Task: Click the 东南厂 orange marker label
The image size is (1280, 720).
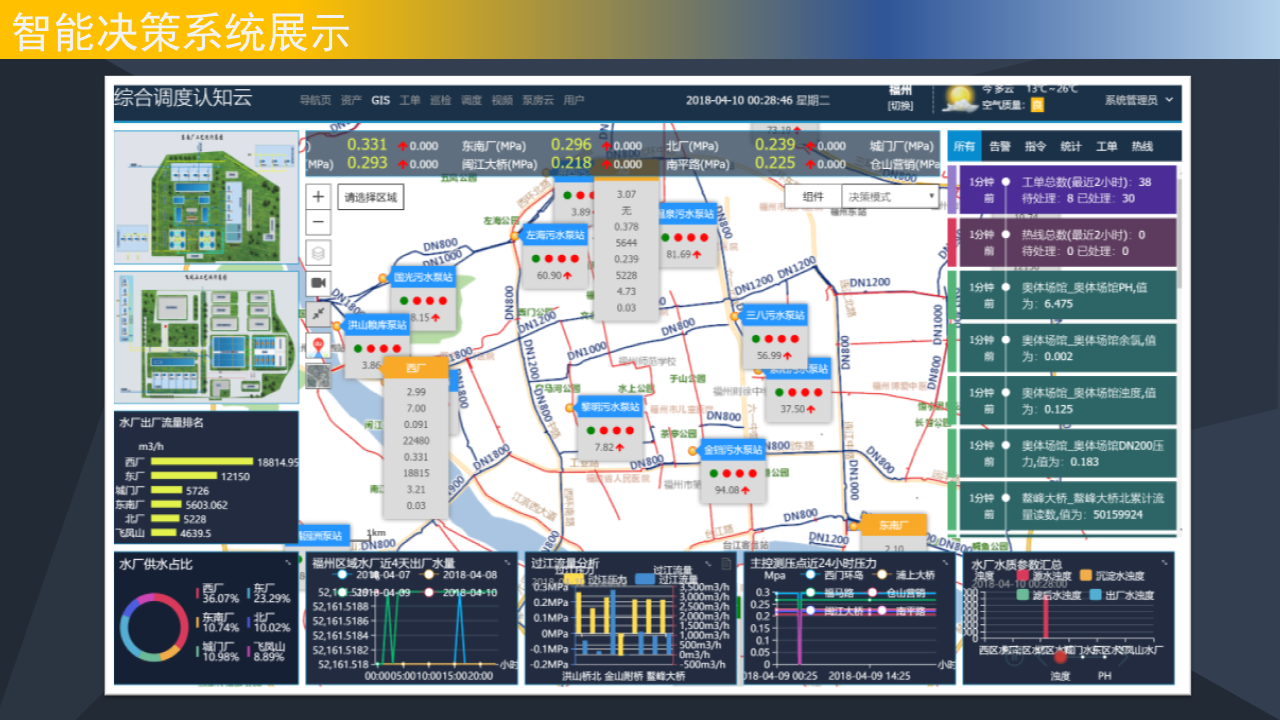Action: (893, 526)
